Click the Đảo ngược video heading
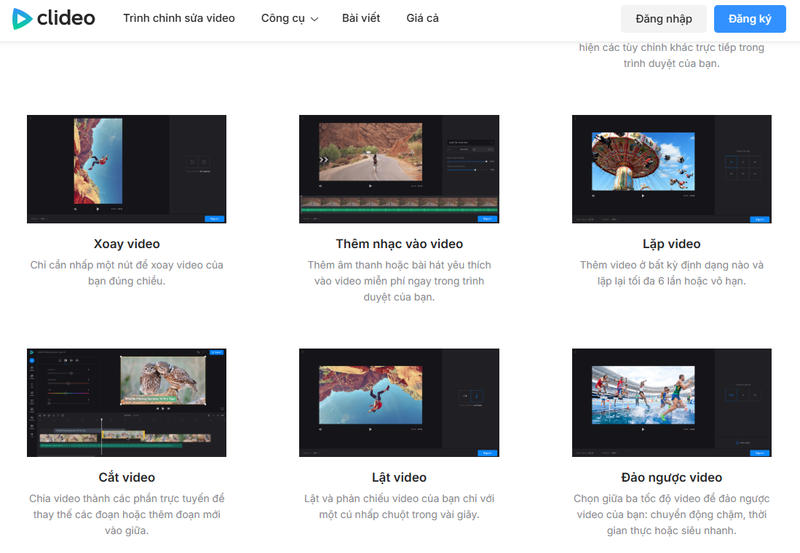 pyautogui.click(x=671, y=477)
